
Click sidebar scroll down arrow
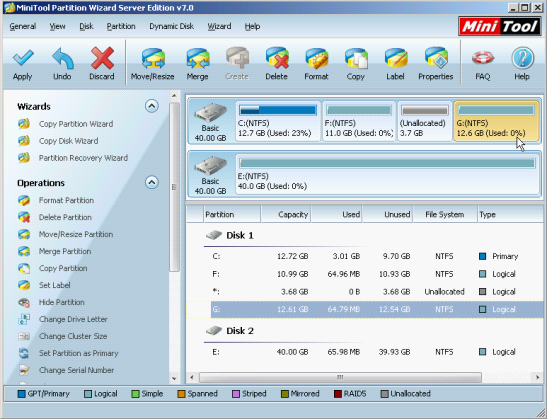pos(174,378)
